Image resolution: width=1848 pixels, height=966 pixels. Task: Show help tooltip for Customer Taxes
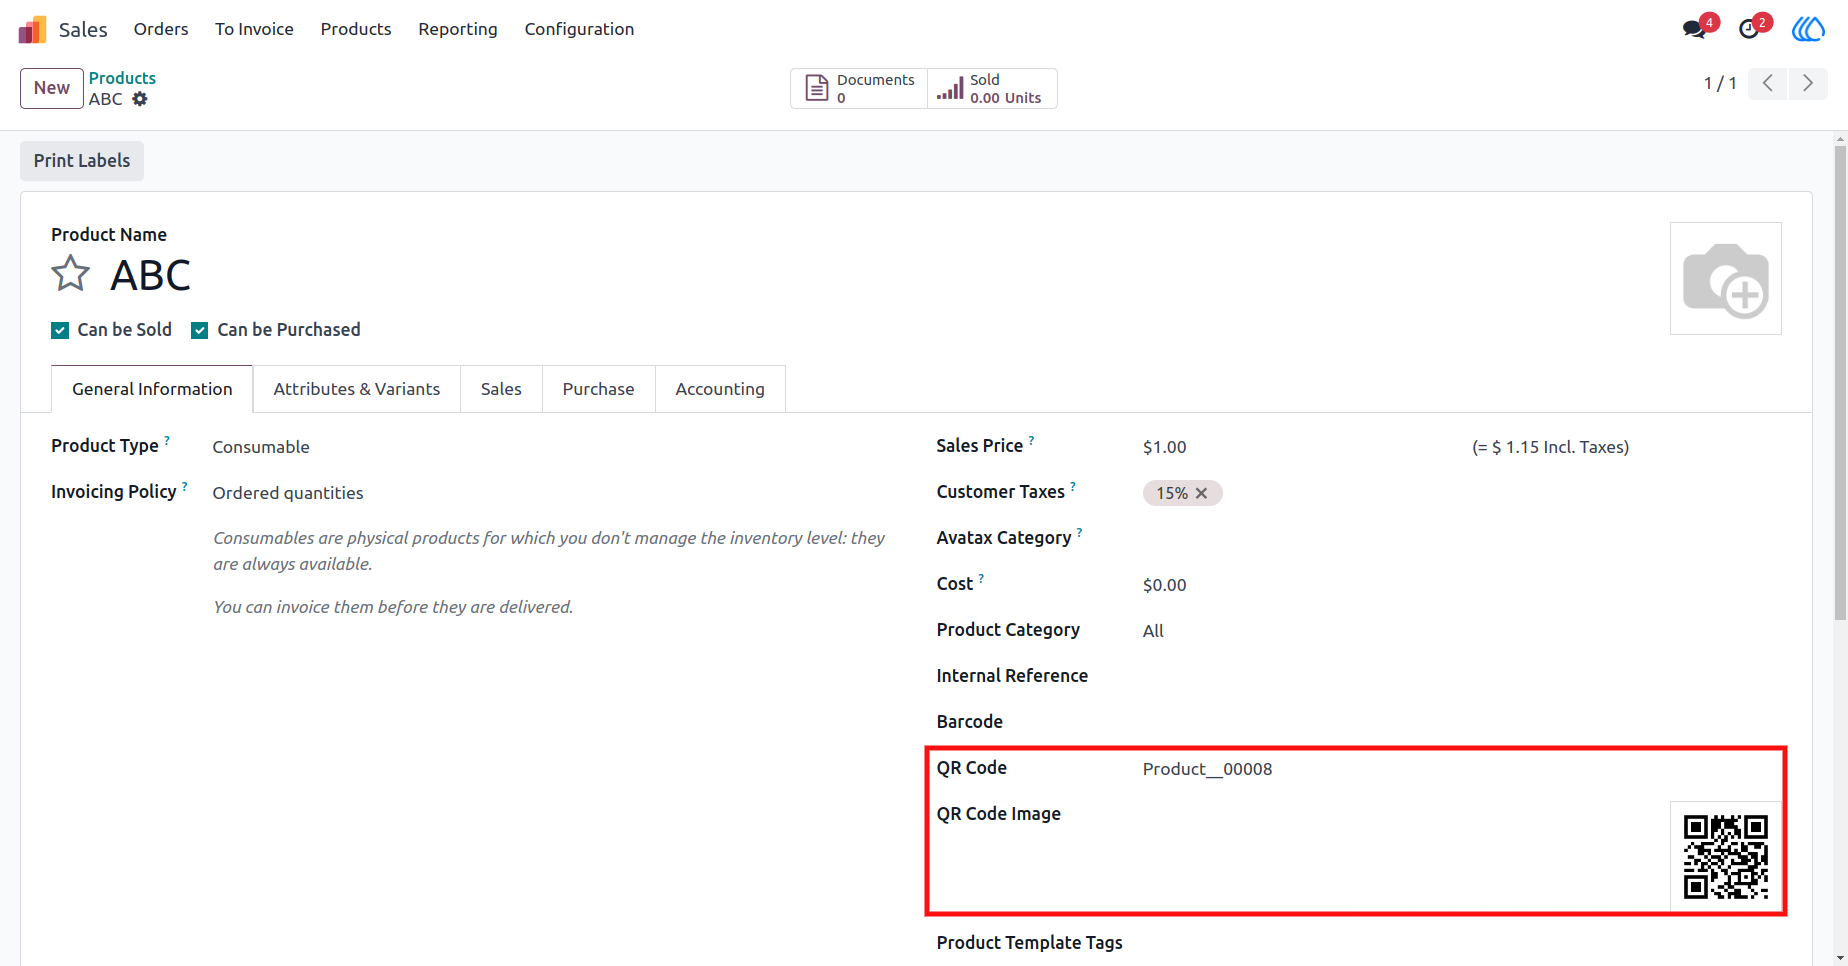pyautogui.click(x=1073, y=486)
